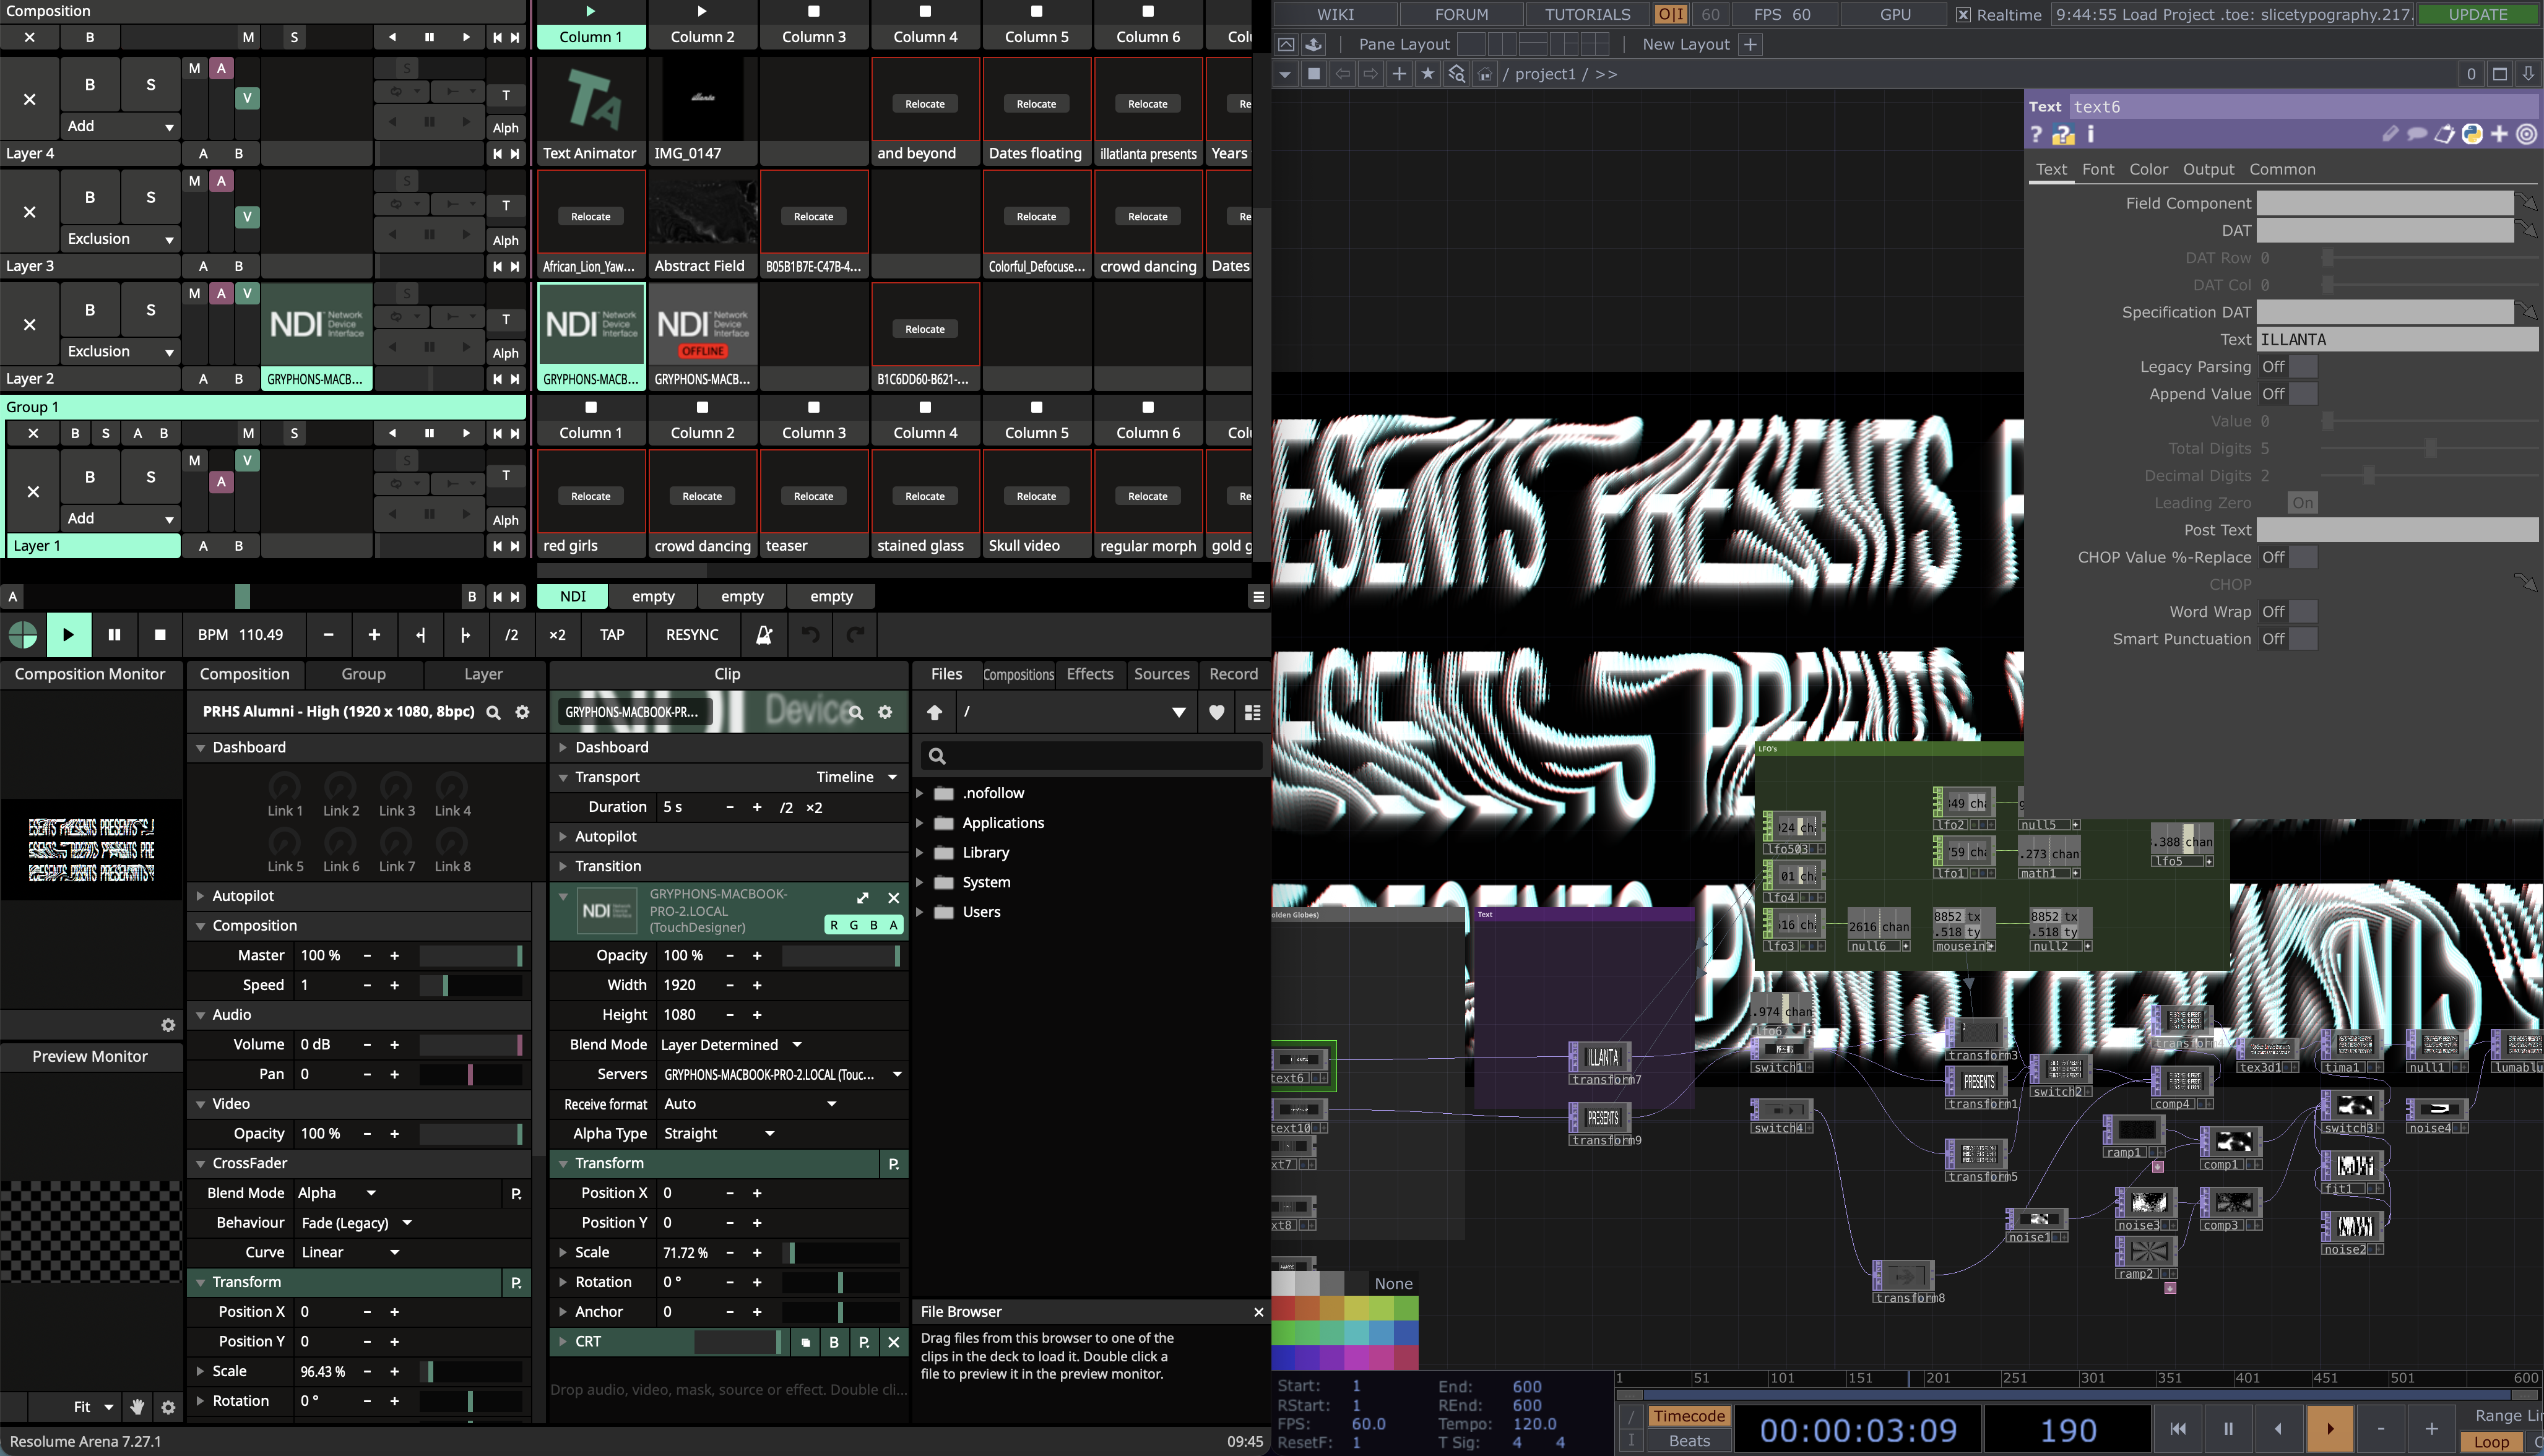Adjust the composition Master slider
Viewport: 2544px width, 1456px height.
click(x=471, y=956)
